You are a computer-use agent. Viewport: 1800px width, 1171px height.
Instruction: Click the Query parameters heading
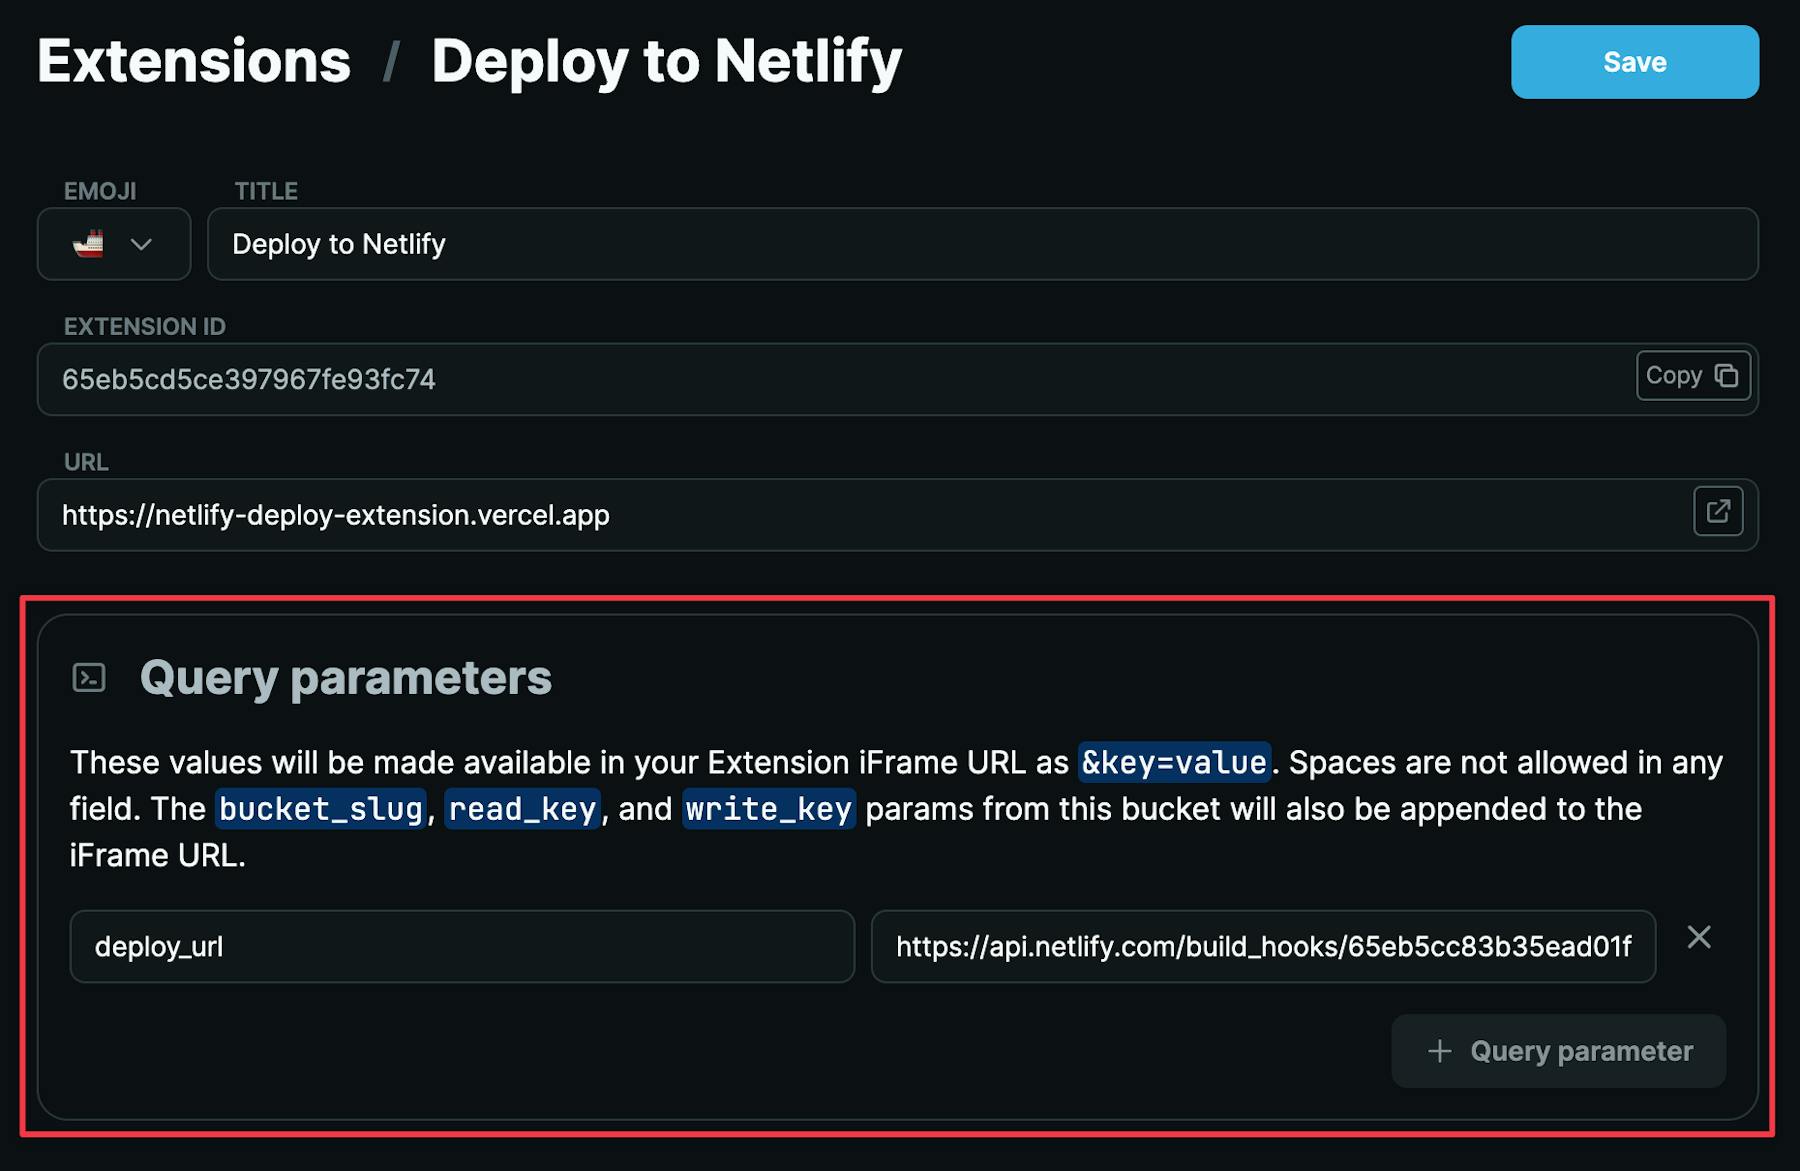click(x=345, y=678)
